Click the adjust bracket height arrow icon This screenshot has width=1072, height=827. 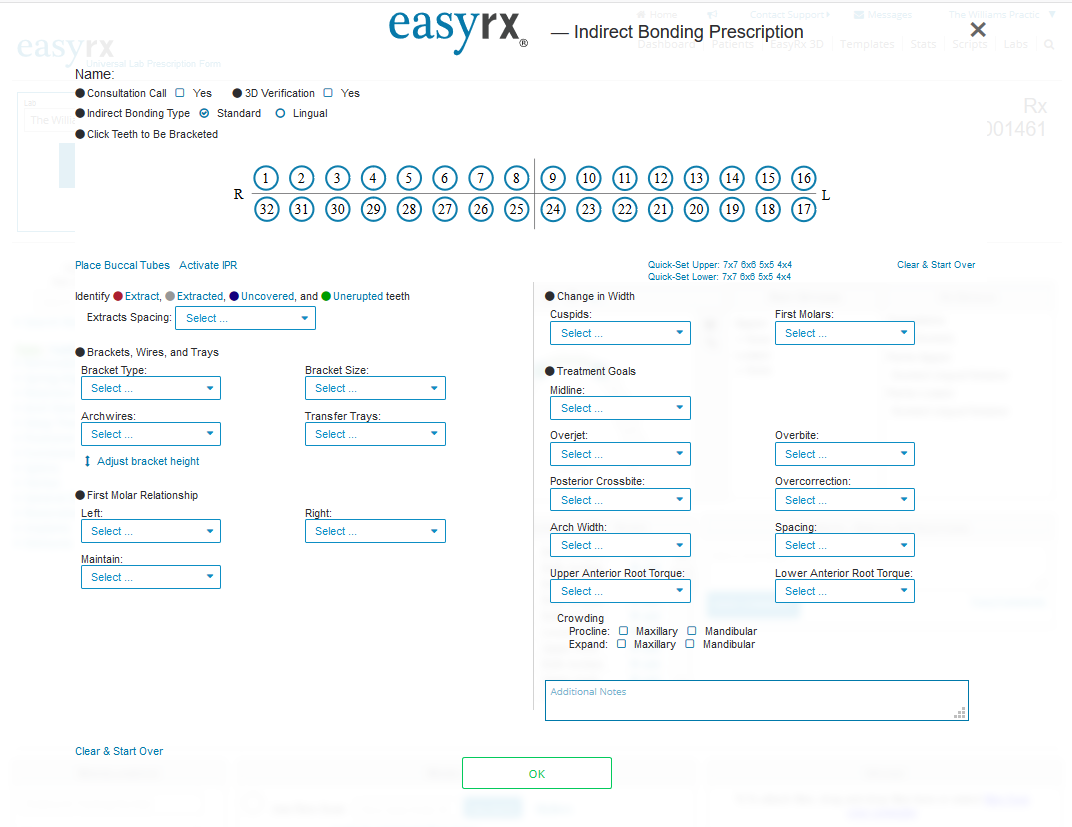[x=87, y=461]
